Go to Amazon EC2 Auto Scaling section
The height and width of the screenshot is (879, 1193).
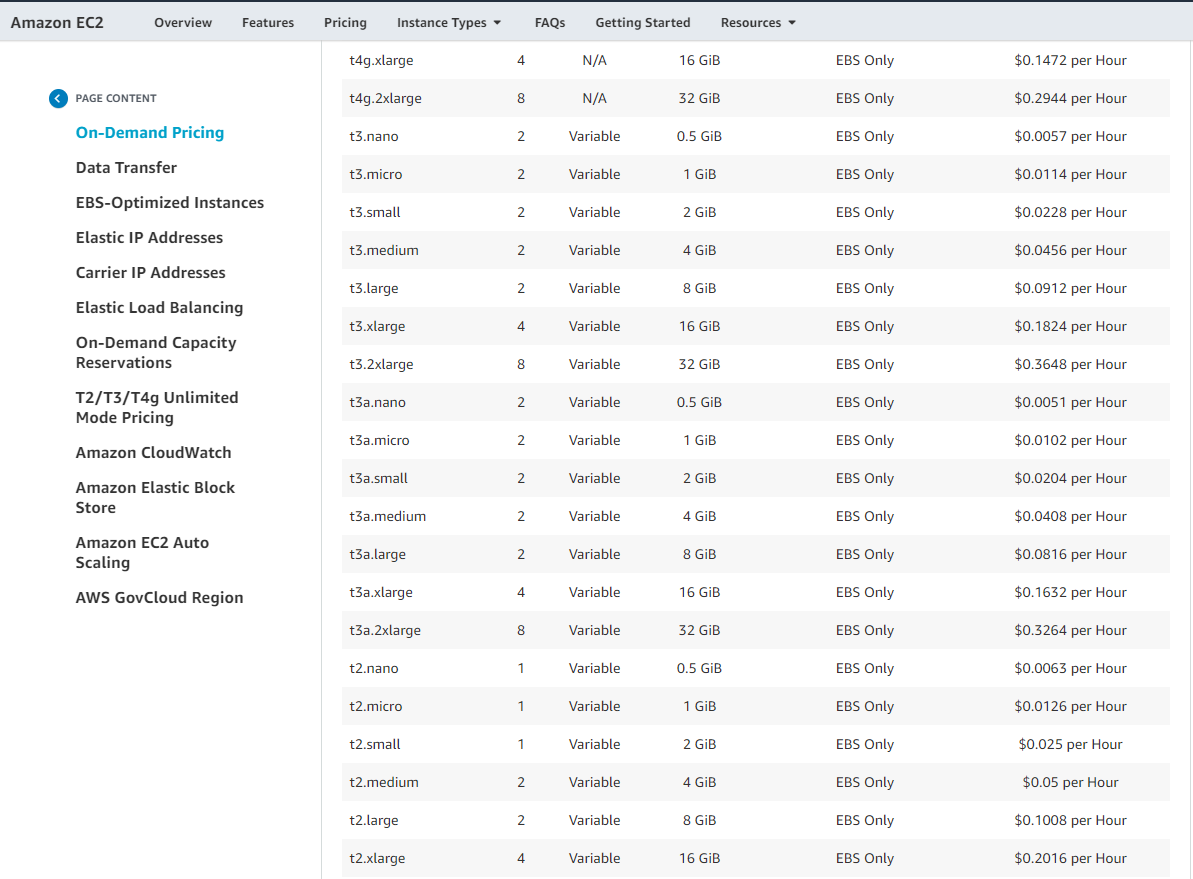142,553
